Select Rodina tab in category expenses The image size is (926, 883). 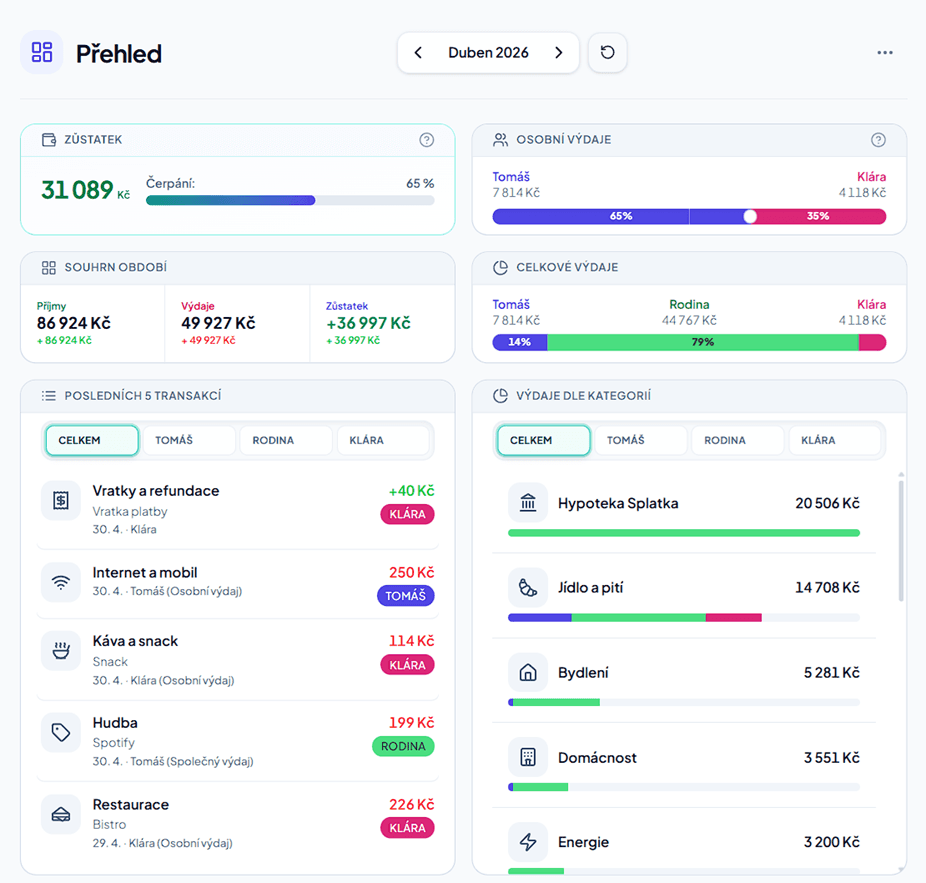point(738,440)
